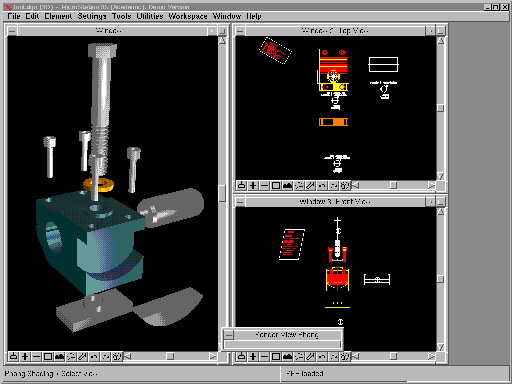Open the Workspace menu
This screenshot has width=512, height=384.
pyautogui.click(x=188, y=16)
